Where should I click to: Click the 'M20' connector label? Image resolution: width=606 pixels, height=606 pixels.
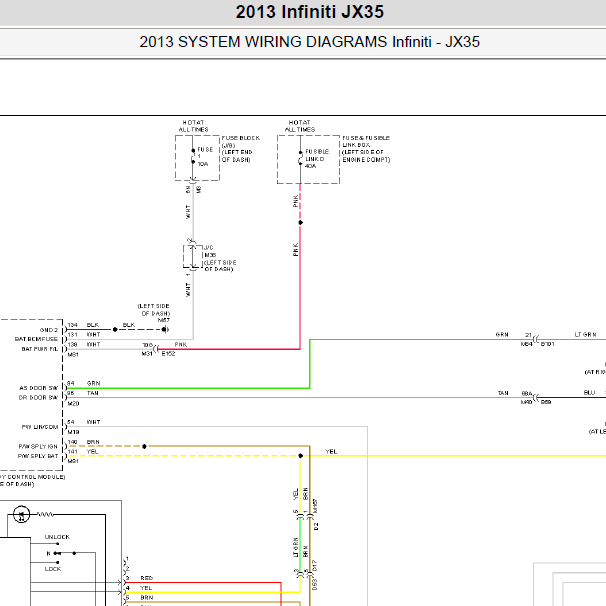[x=73, y=403]
